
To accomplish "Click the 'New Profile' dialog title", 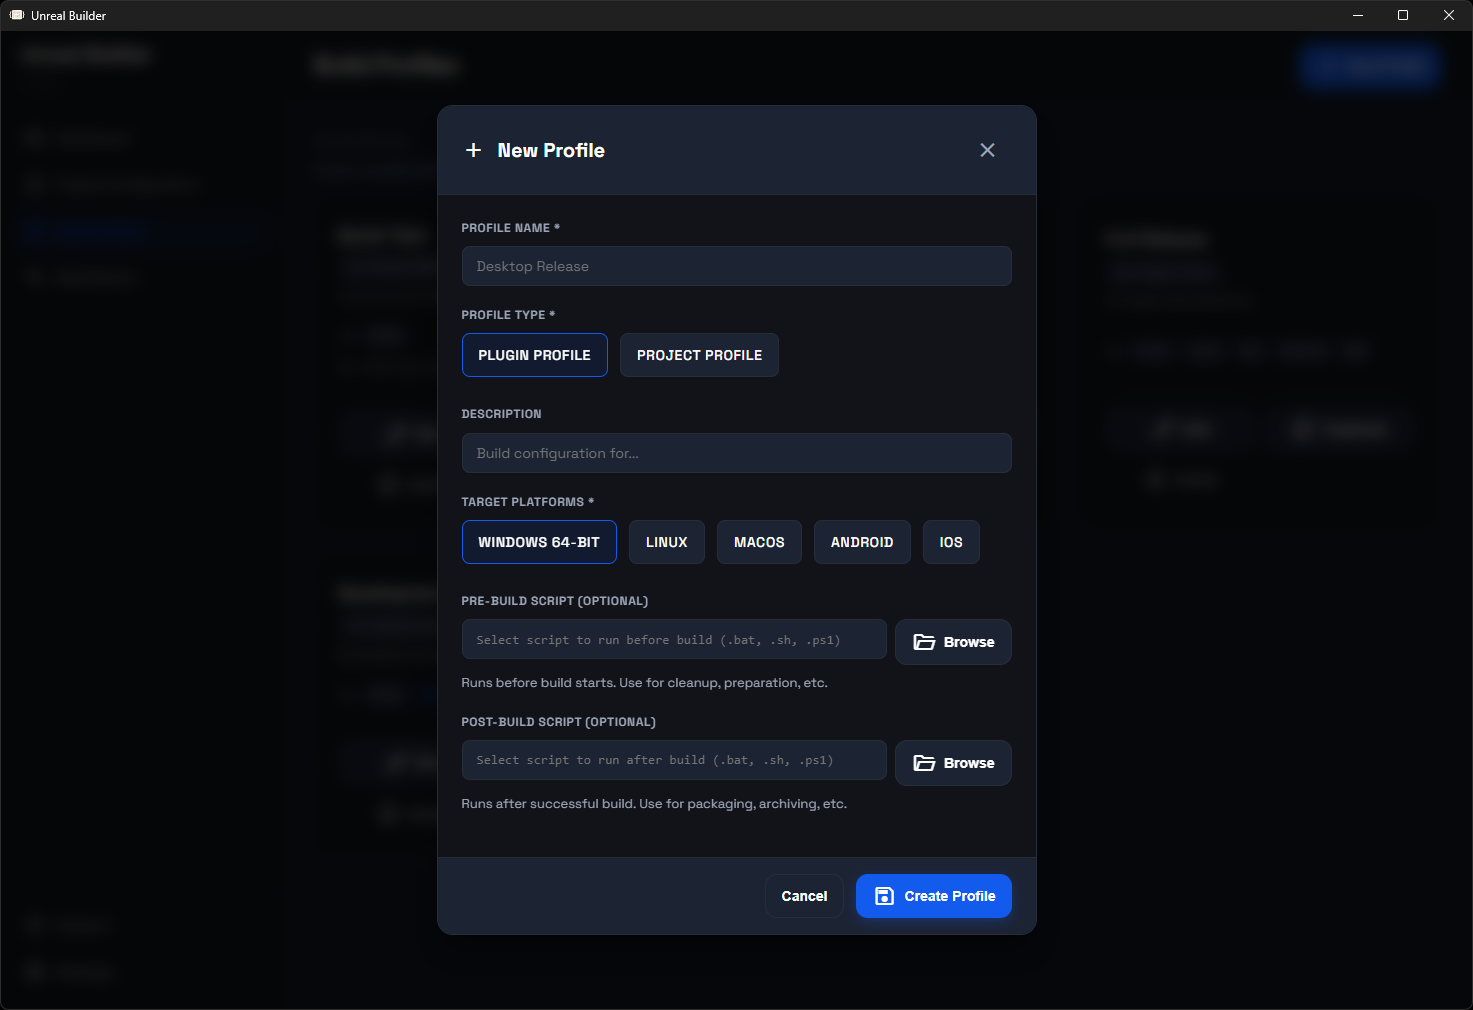I will coord(551,150).
